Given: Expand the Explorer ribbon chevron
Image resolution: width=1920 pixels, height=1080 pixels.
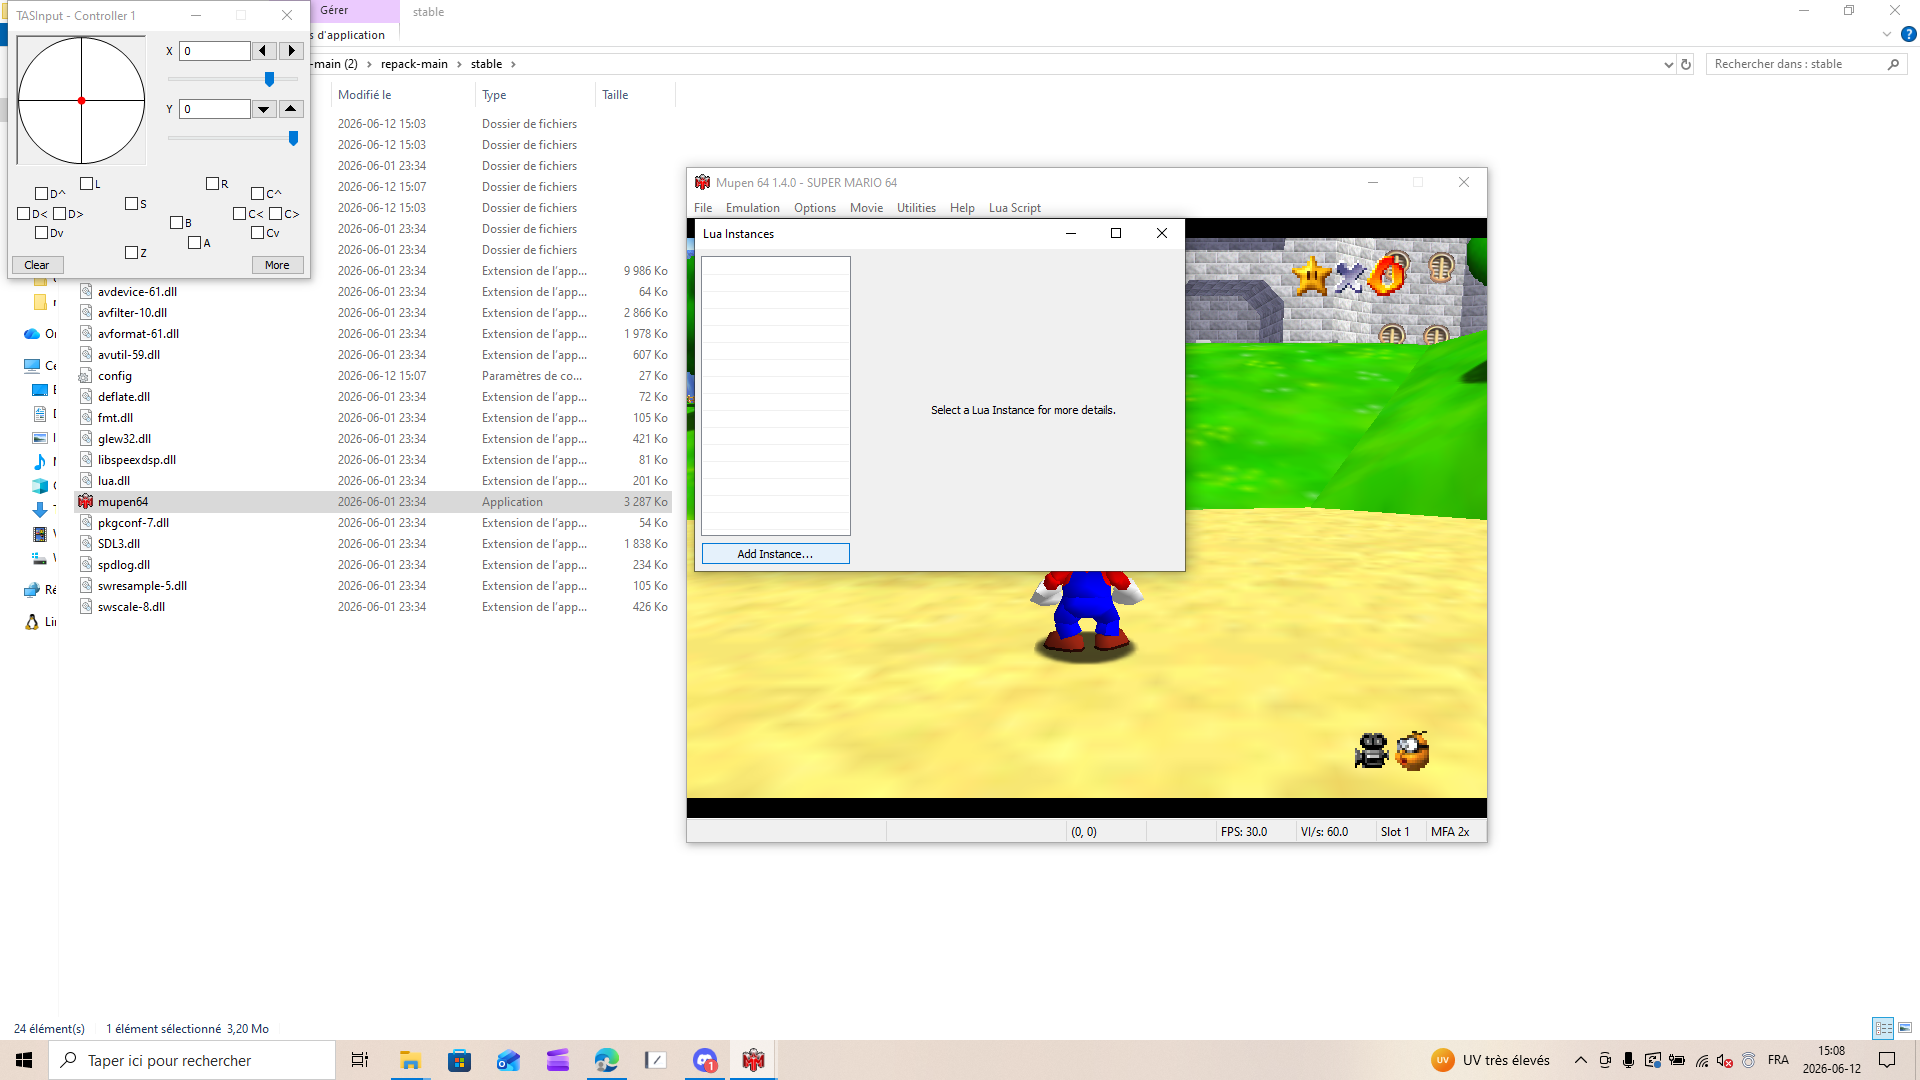Looking at the screenshot, I should (x=1887, y=34).
